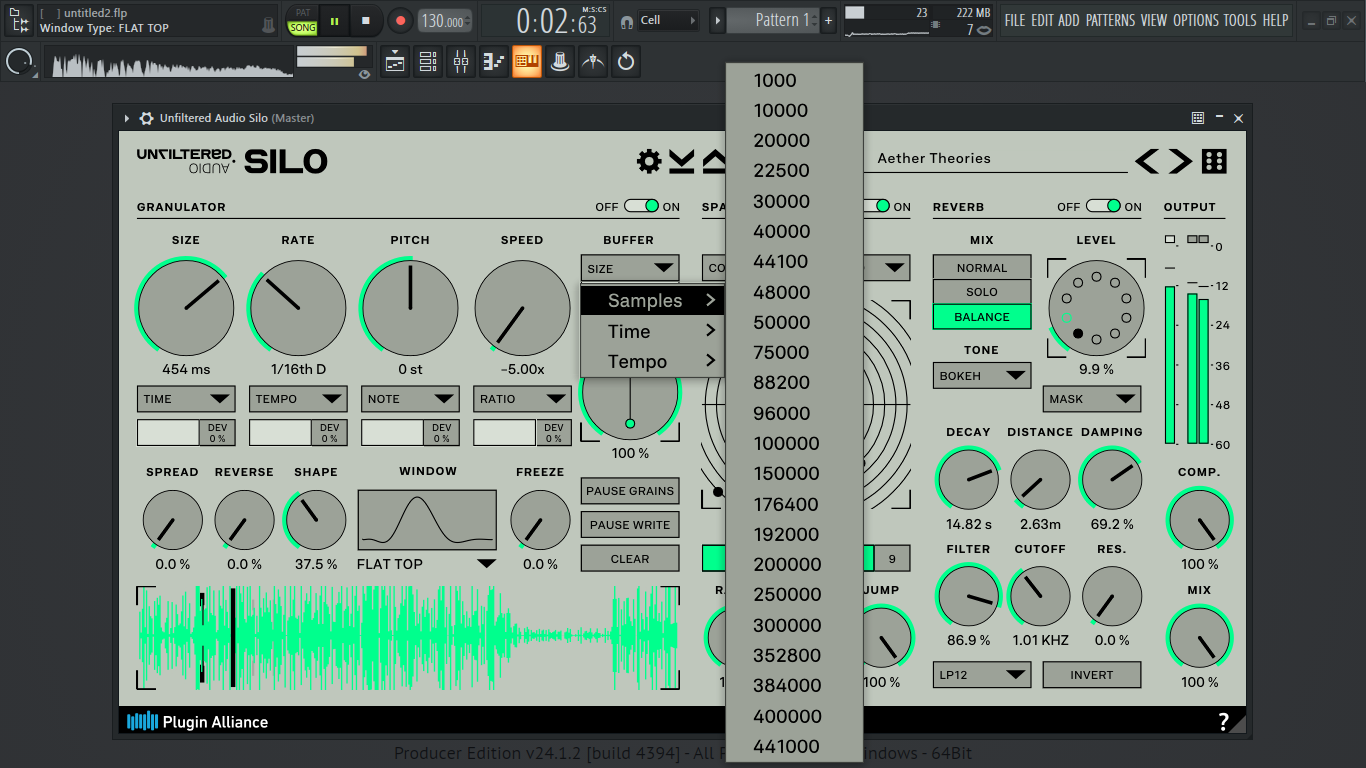The image size is (1366, 768).
Task: Click the CLEAR buffer button
Action: click(630, 559)
